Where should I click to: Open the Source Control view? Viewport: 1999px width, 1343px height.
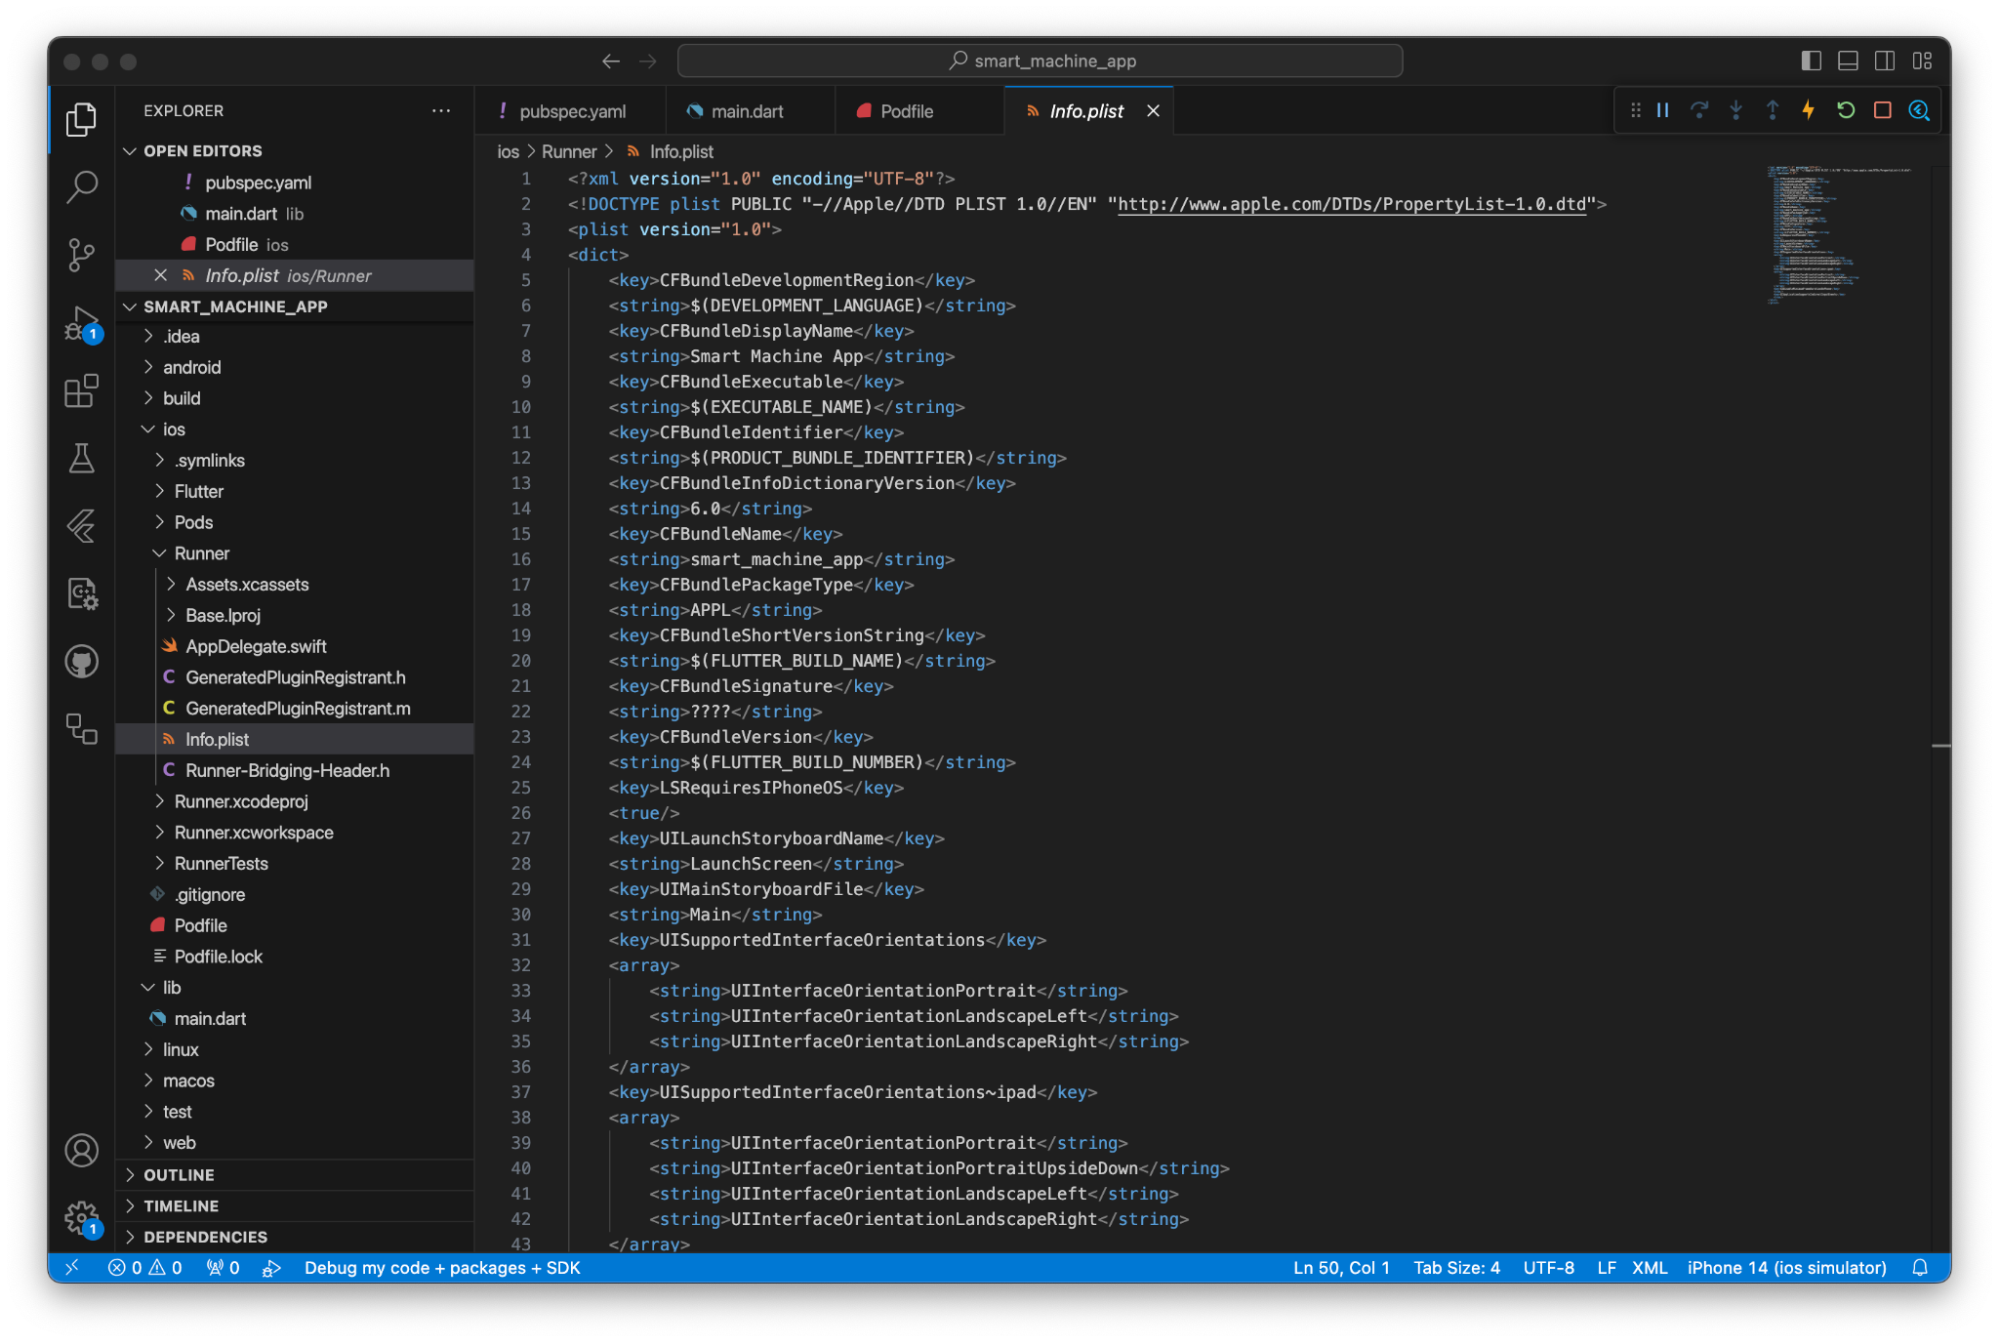[x=81, y=254]
